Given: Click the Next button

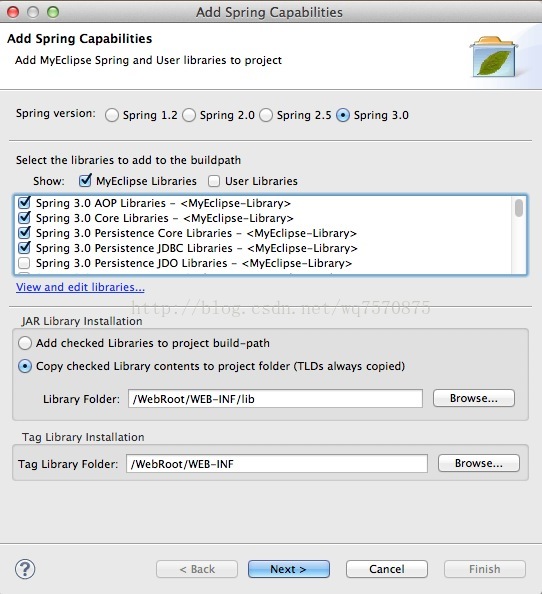Looking at the screenshot, I should coord(289,569).
